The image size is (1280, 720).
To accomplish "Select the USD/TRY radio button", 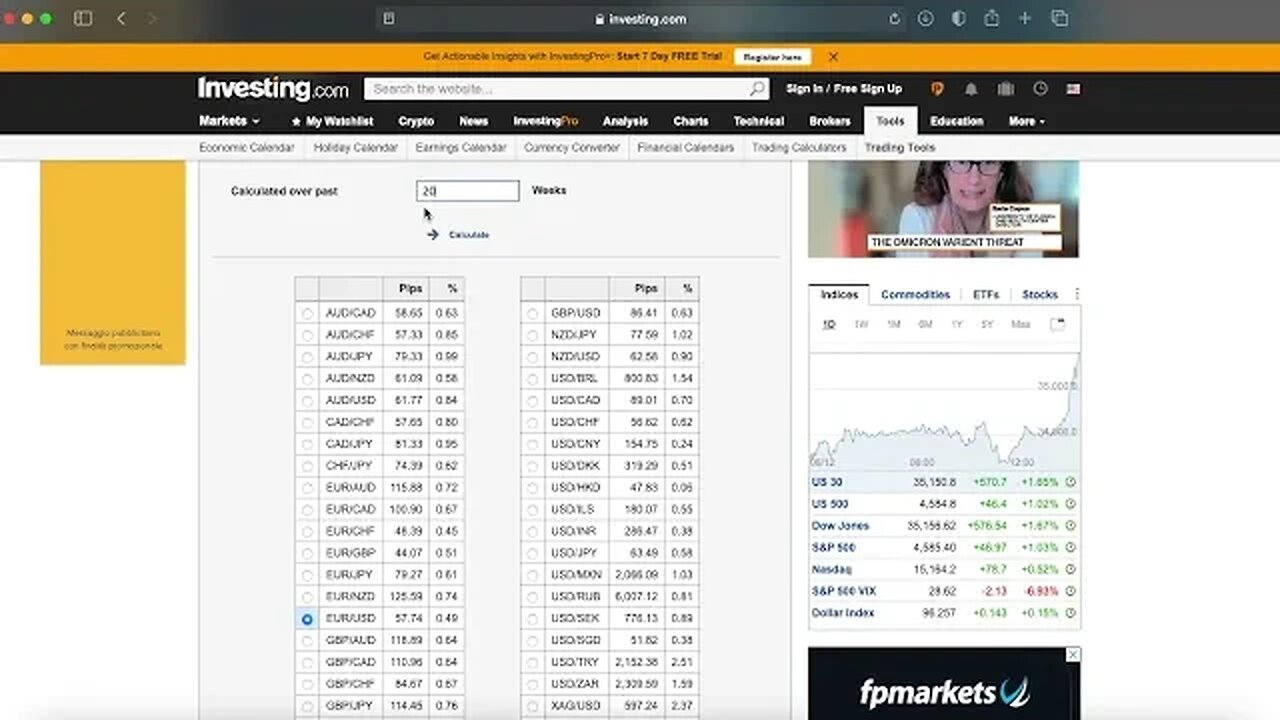I will (x=532, y=663).
